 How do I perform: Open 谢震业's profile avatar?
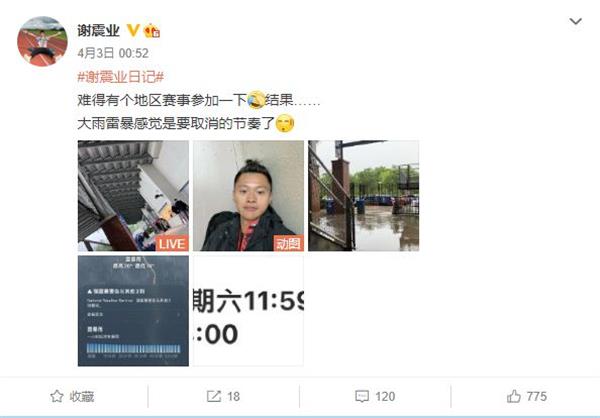42,41
